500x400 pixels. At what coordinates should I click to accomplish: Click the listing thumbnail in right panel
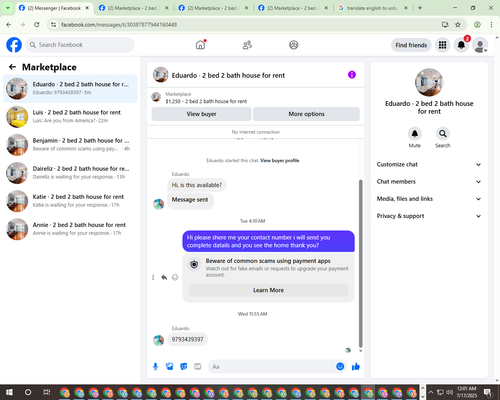tap(429, 82)
